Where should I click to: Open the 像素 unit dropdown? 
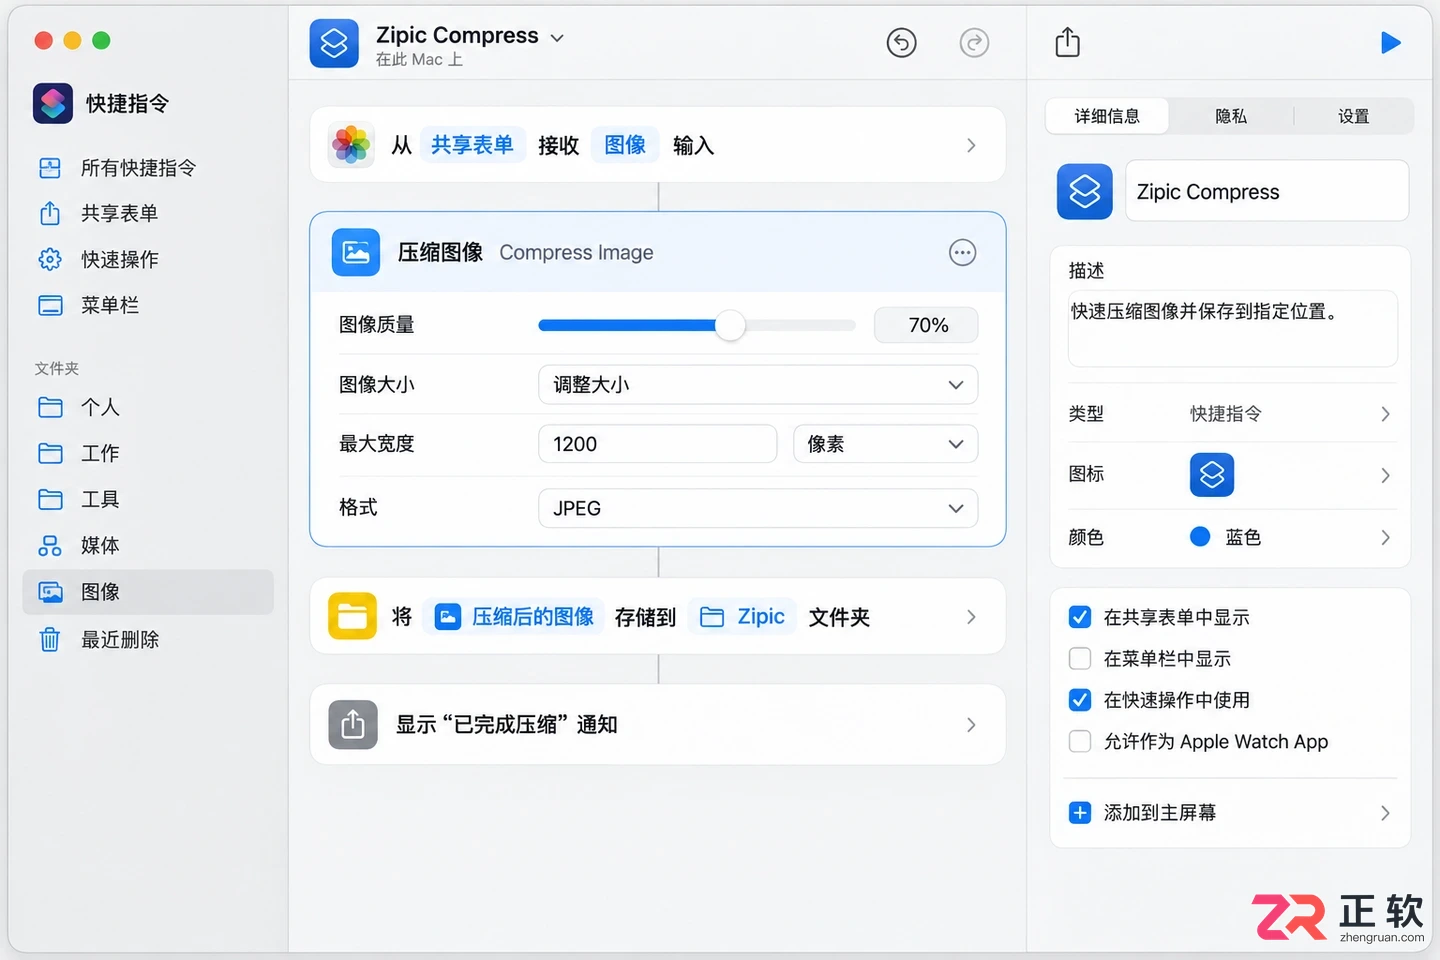coord(885,444)
